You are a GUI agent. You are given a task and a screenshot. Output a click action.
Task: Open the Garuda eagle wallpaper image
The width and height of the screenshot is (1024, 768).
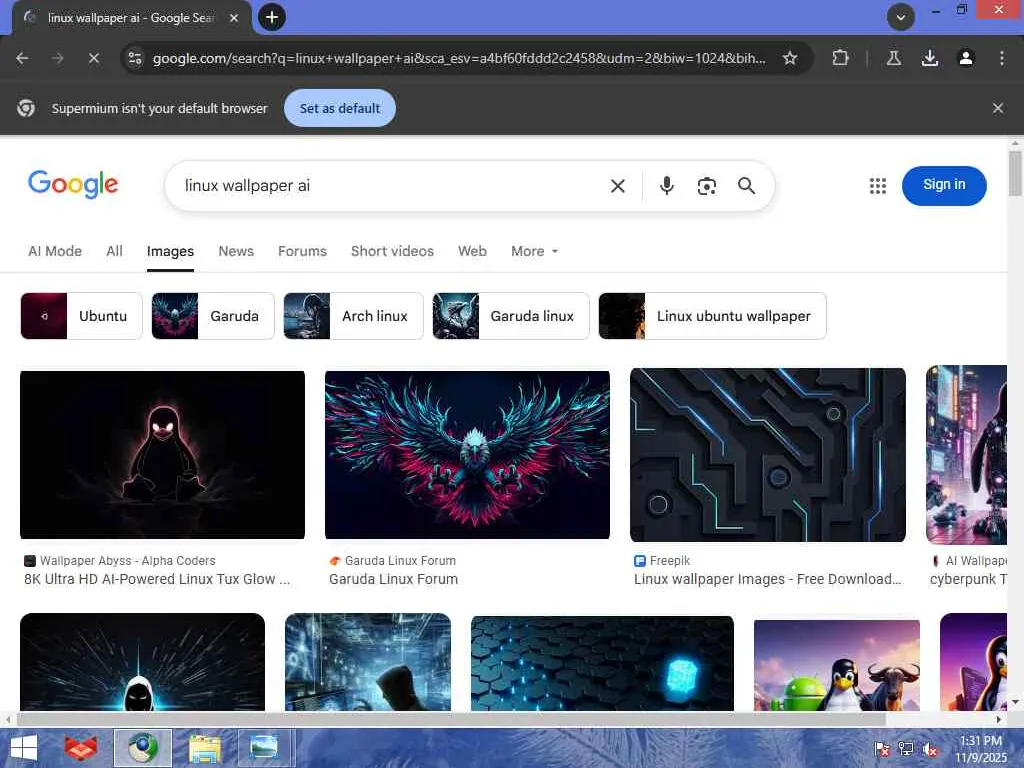click(x=468, y=455)
